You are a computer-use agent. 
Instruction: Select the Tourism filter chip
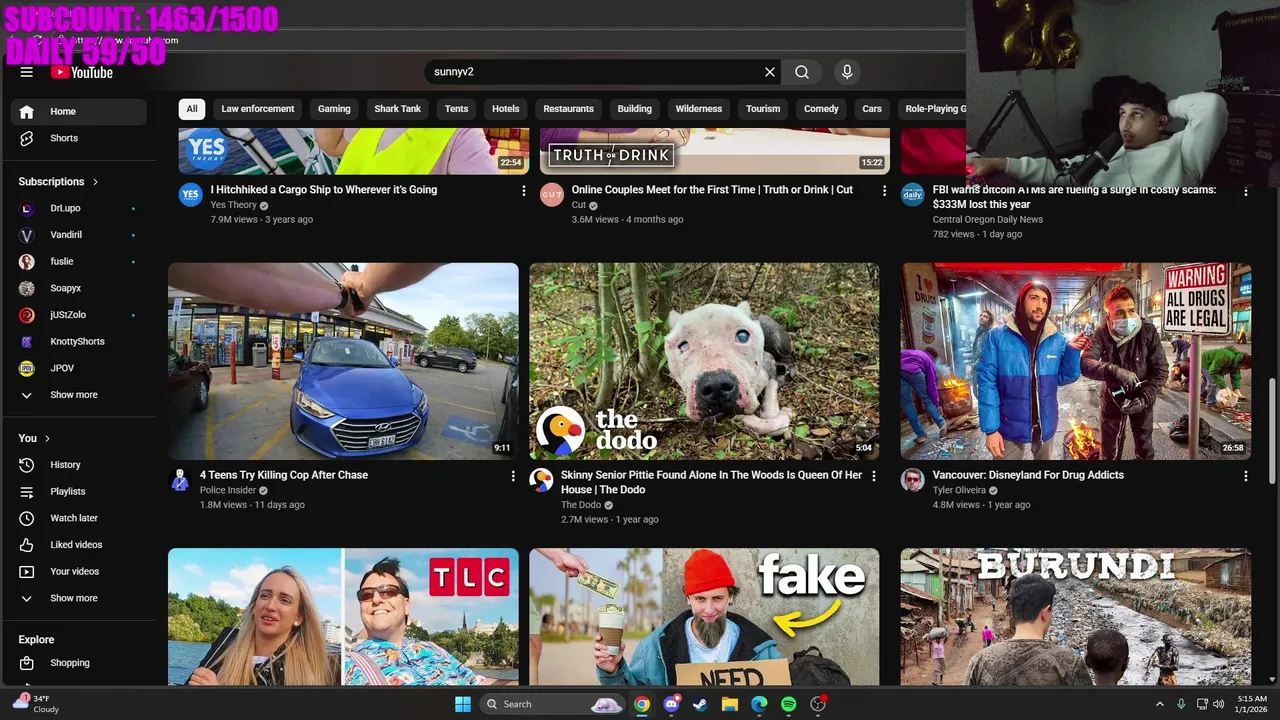[763, 109]
